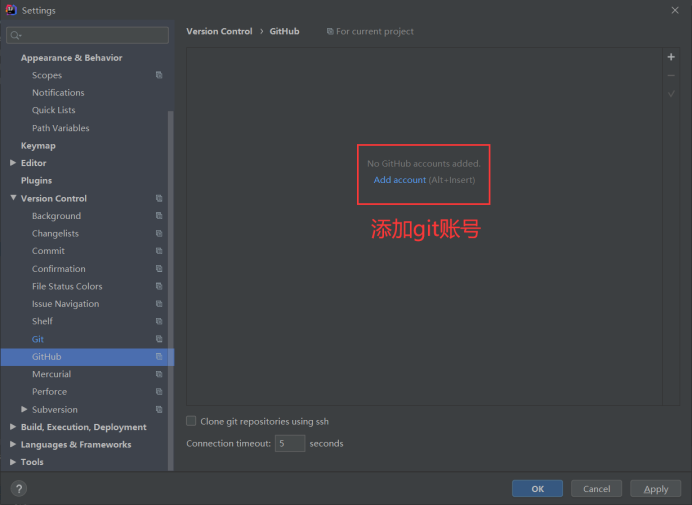The width and height of the screenshot is (692, 505).
Task: Expand the Tools settings group
Action: point(13,462)
